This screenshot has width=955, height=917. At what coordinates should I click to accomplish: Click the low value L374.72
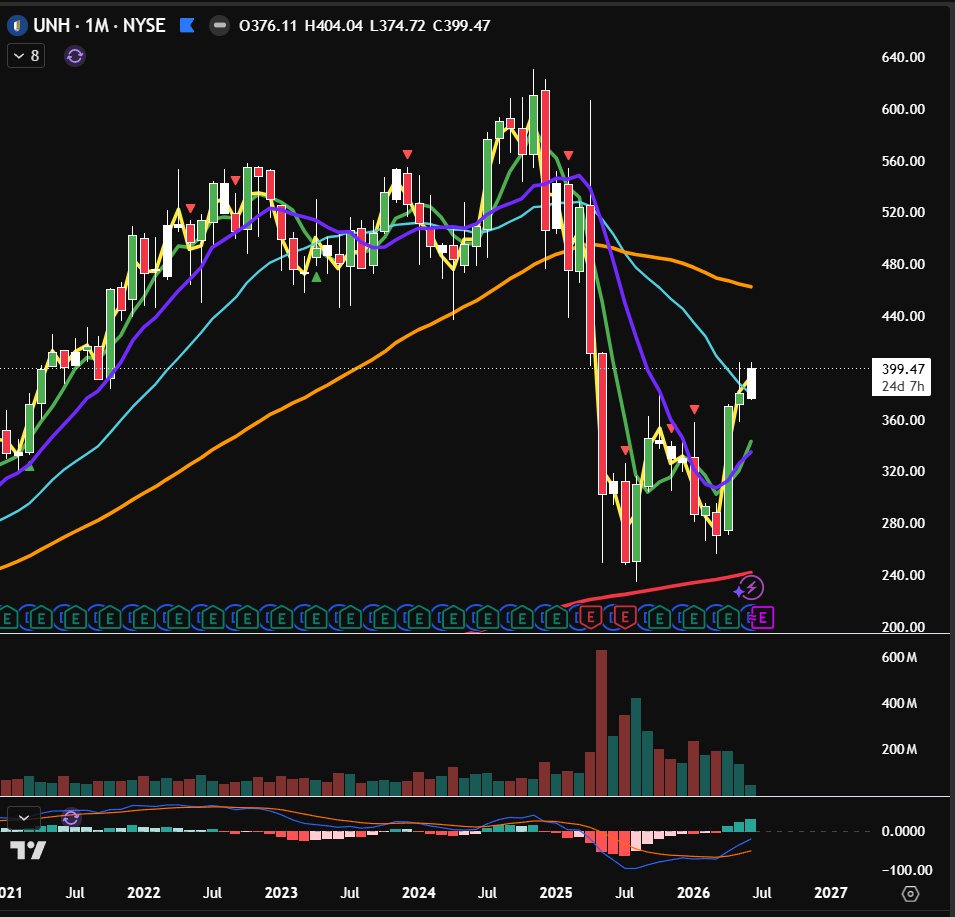(397, 26)
